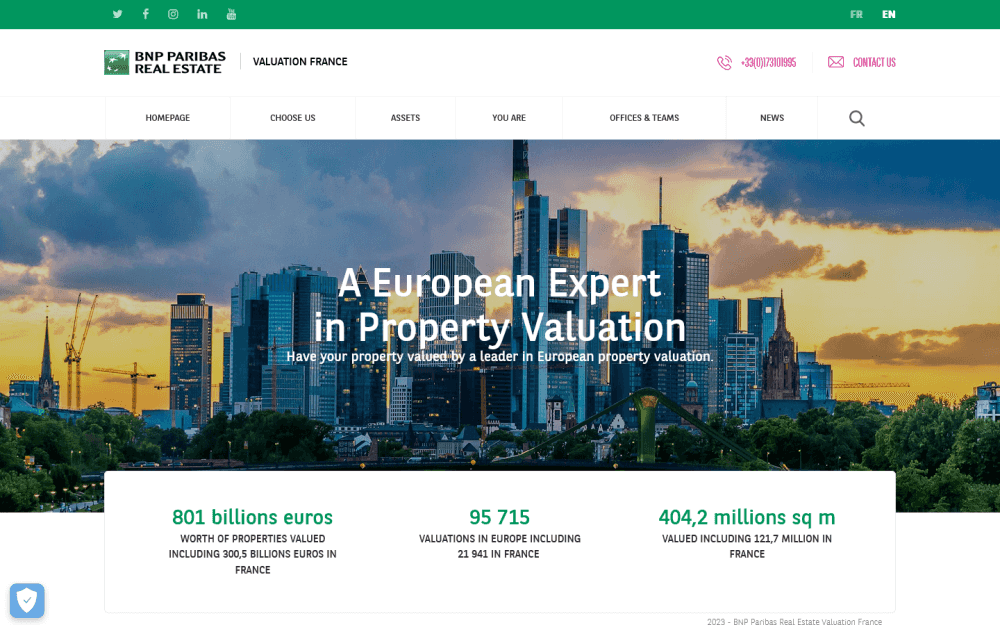Click the magnifying glass search icon
This screenshot has height=625, width=1000.
[857, 118]
